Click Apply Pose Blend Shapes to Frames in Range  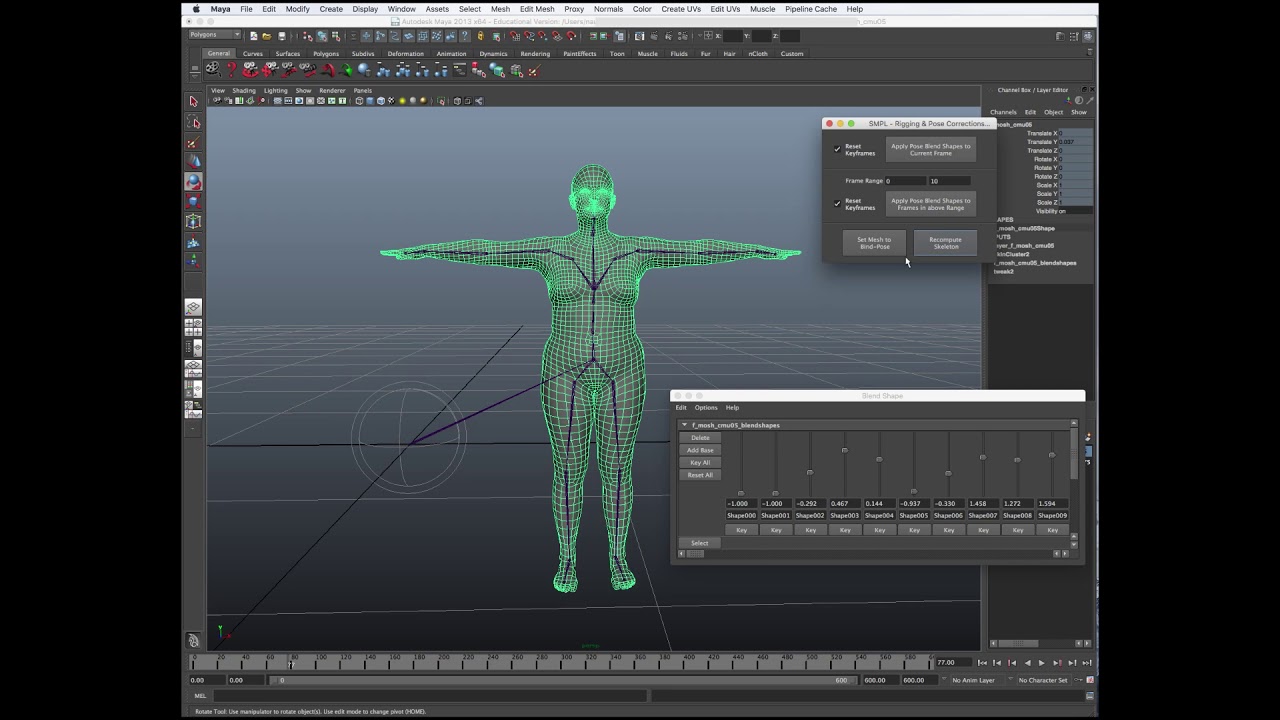tap(930, 204)
